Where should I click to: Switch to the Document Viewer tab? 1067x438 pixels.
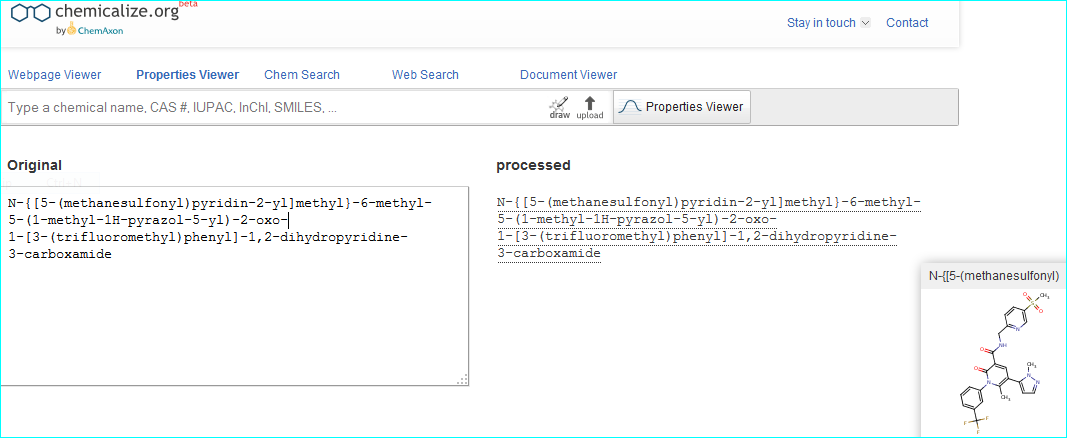tap(568, 75)
